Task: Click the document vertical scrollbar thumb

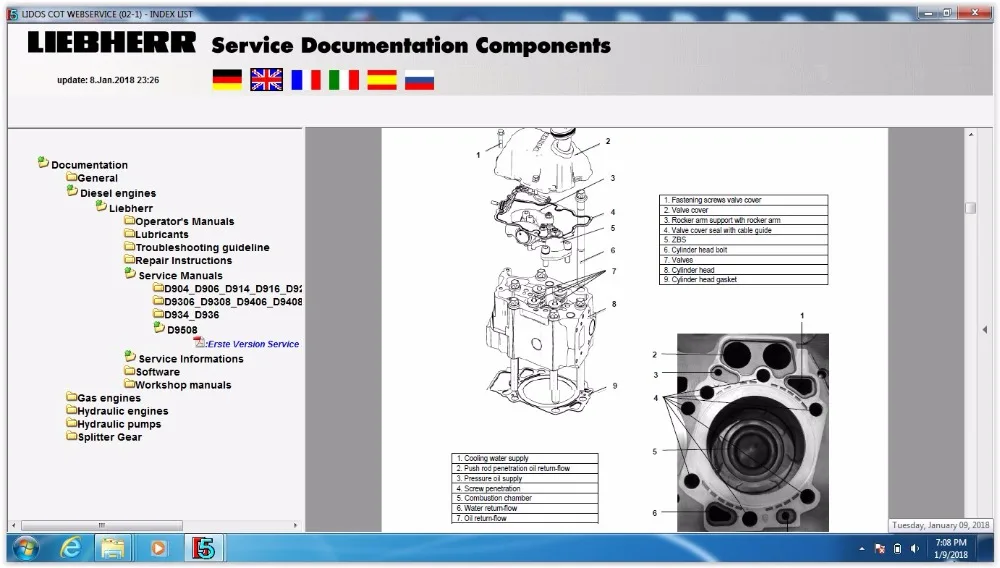Action: pyautogui.click(x=971, y=208)
